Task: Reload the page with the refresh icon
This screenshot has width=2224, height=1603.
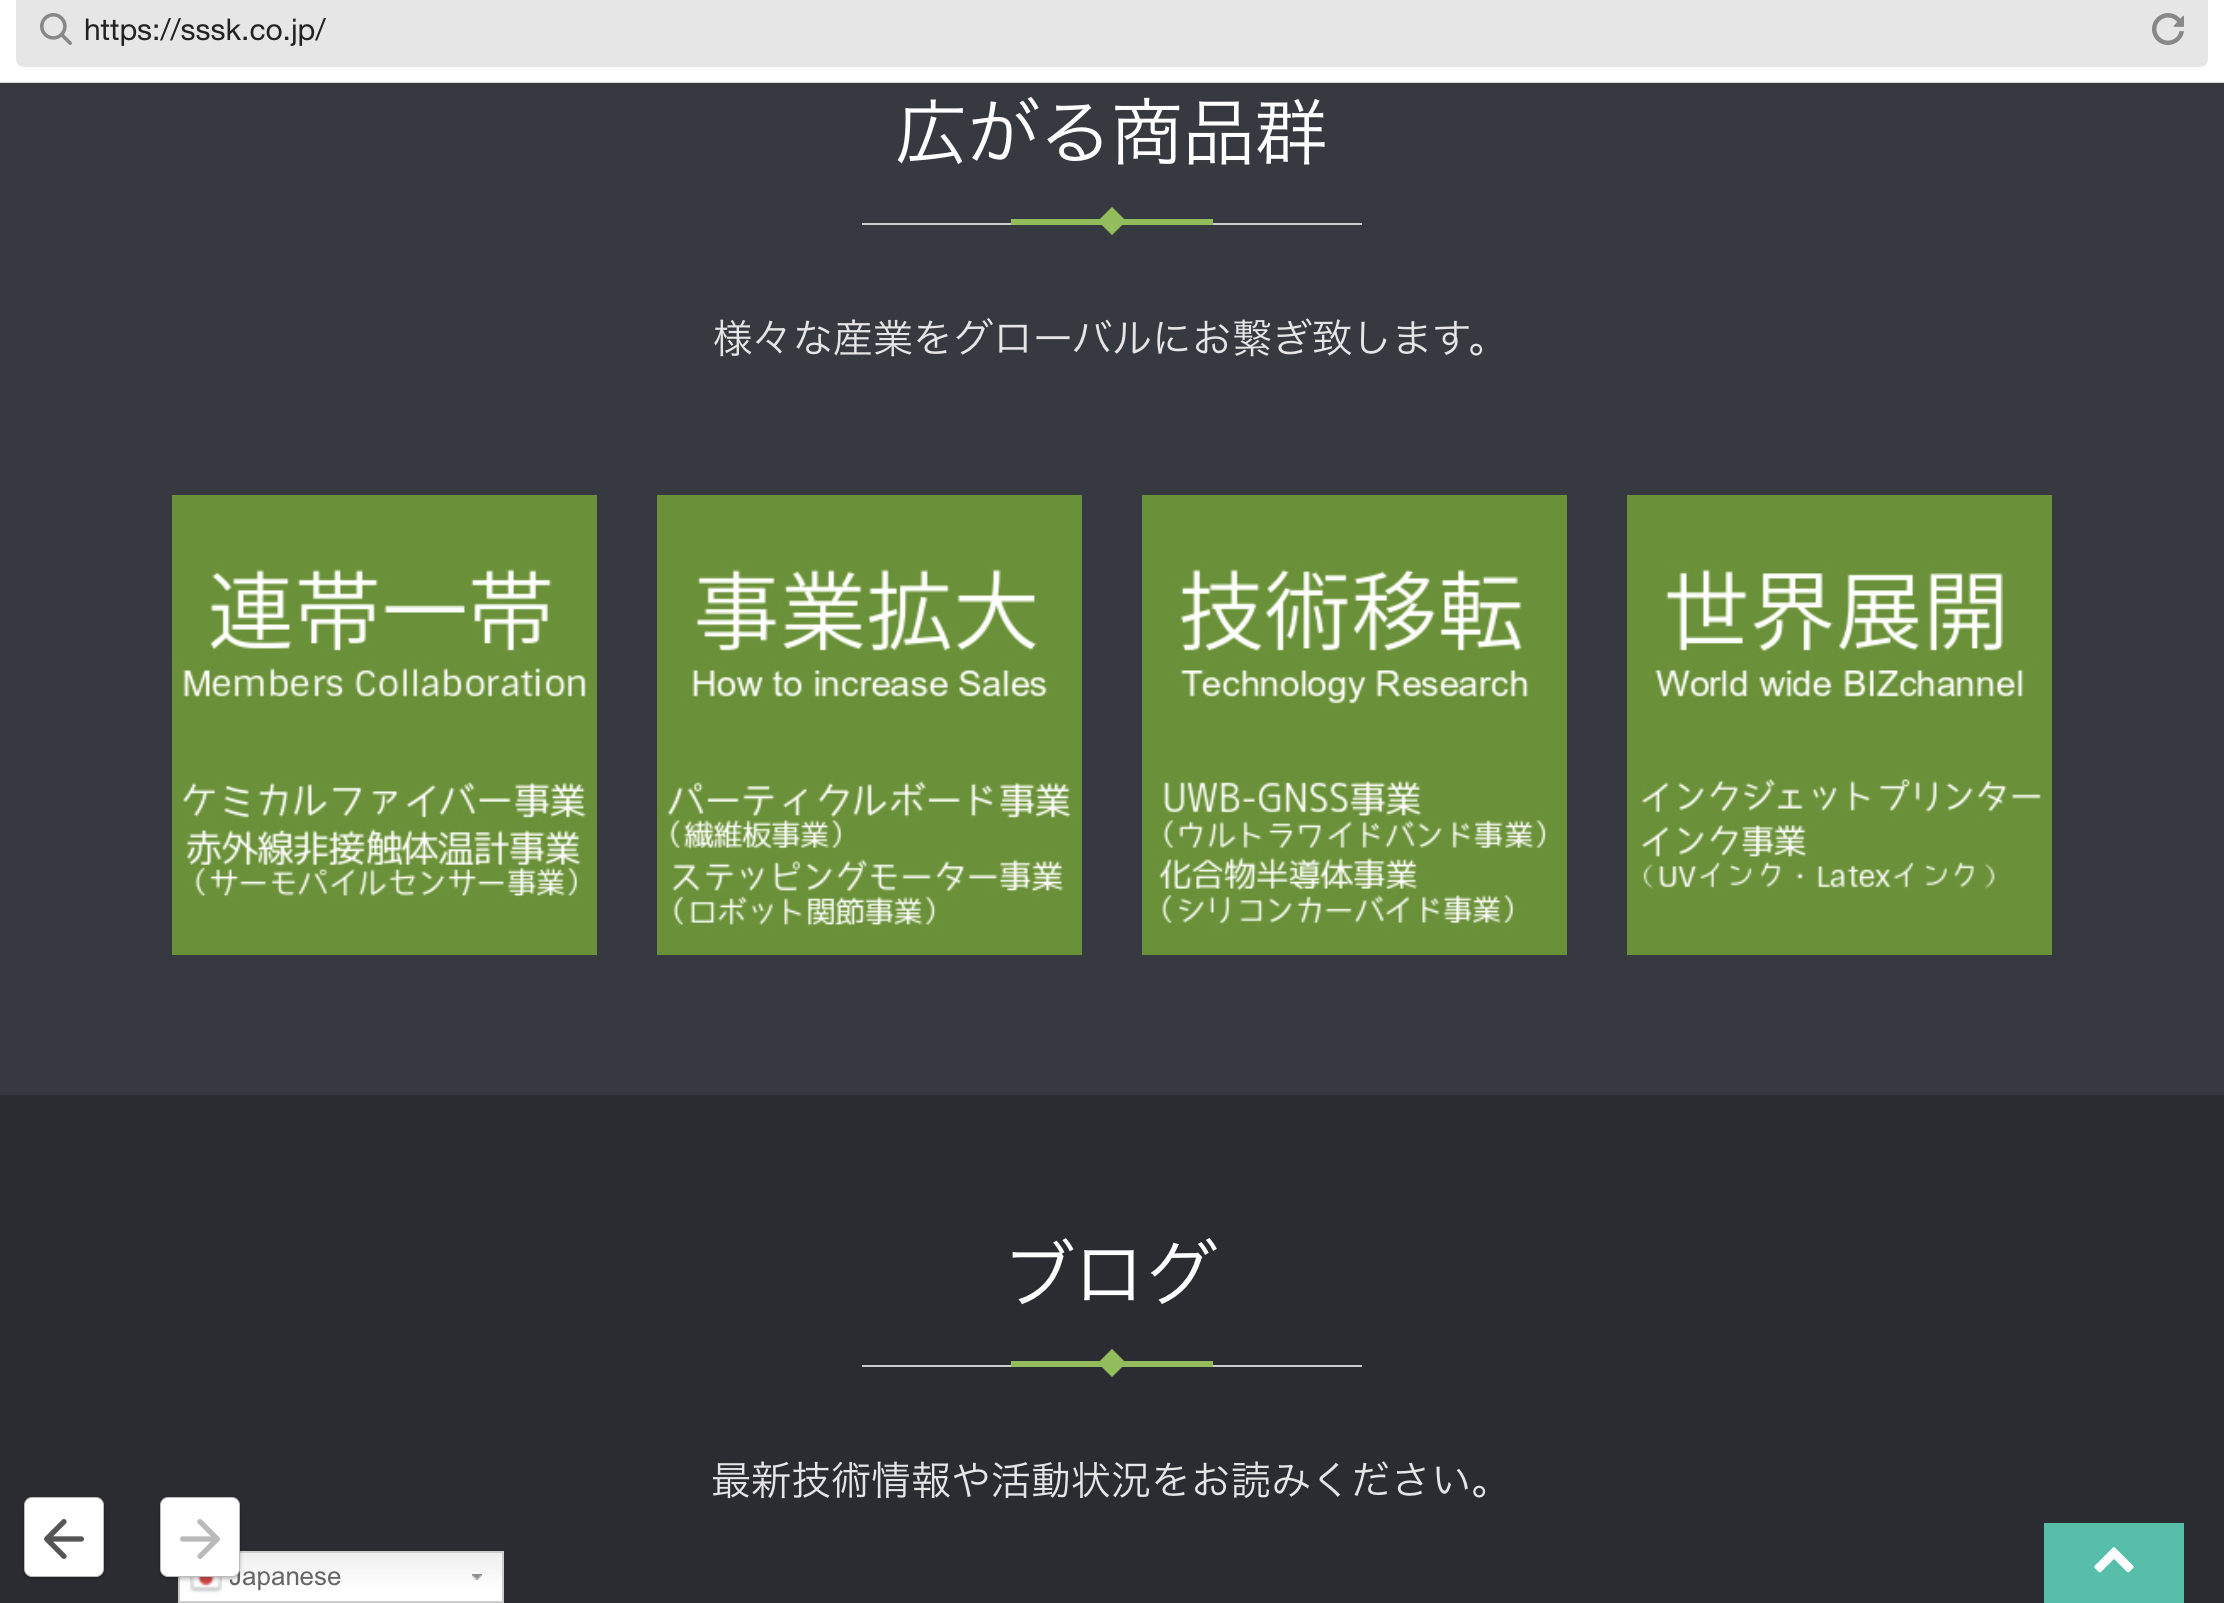Action: pyautogui.click(x=2167, y=30)
